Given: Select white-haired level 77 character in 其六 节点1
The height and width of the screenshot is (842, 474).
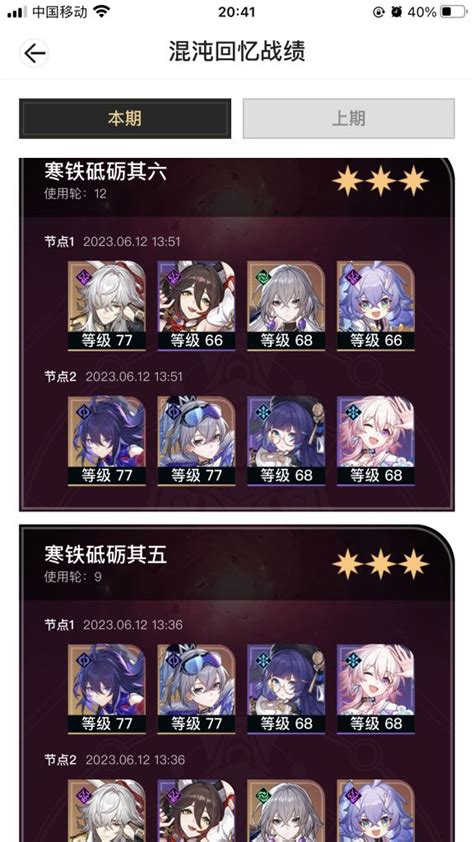Looking at the screenshot, I should (107, 306).
